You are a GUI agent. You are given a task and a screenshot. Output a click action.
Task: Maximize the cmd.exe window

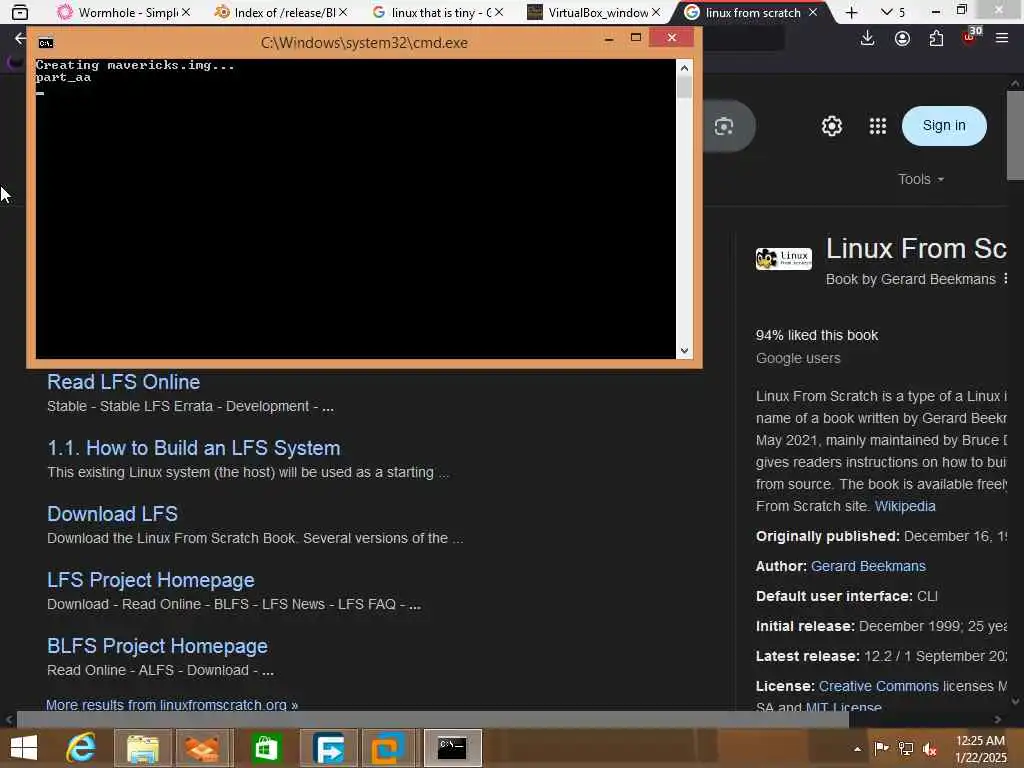(x=635, y=38)
